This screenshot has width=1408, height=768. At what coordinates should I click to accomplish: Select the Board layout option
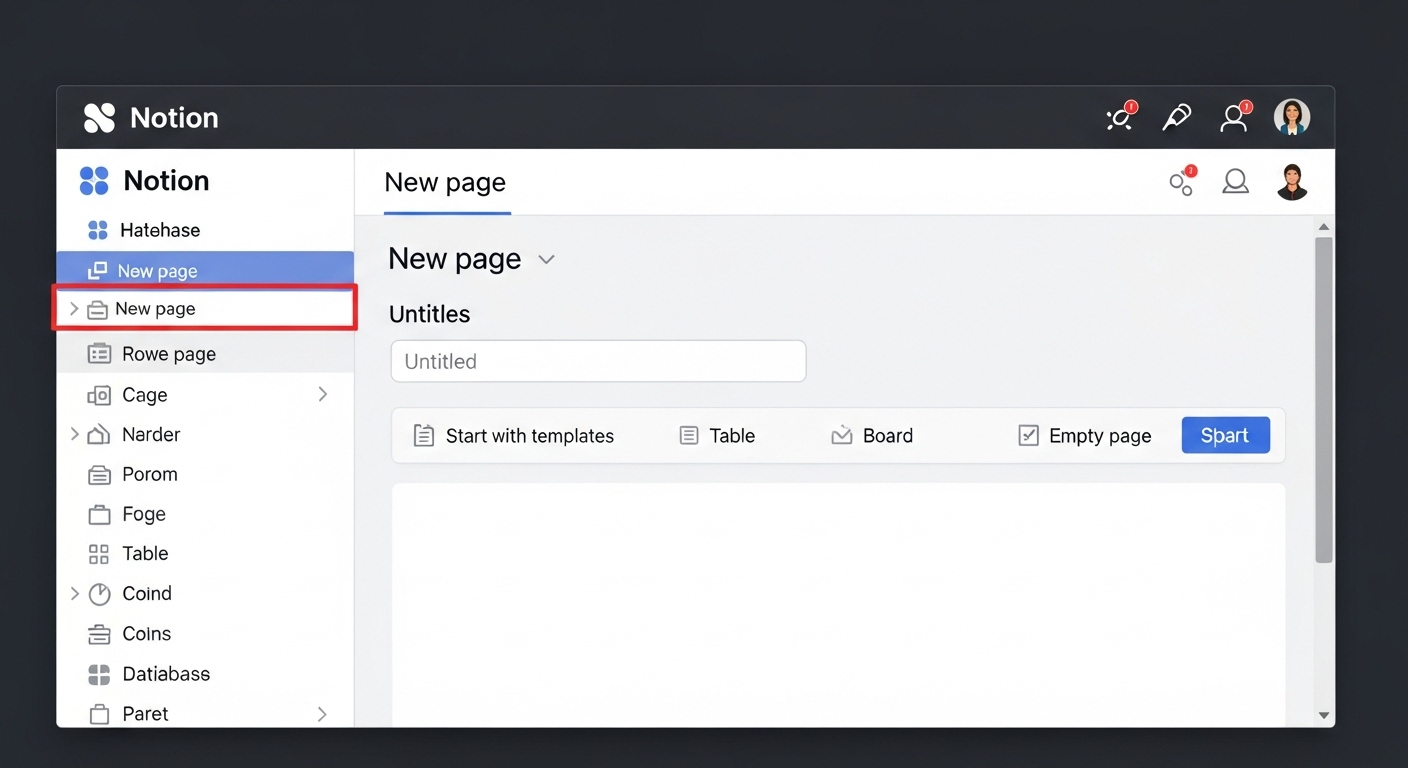872,436
